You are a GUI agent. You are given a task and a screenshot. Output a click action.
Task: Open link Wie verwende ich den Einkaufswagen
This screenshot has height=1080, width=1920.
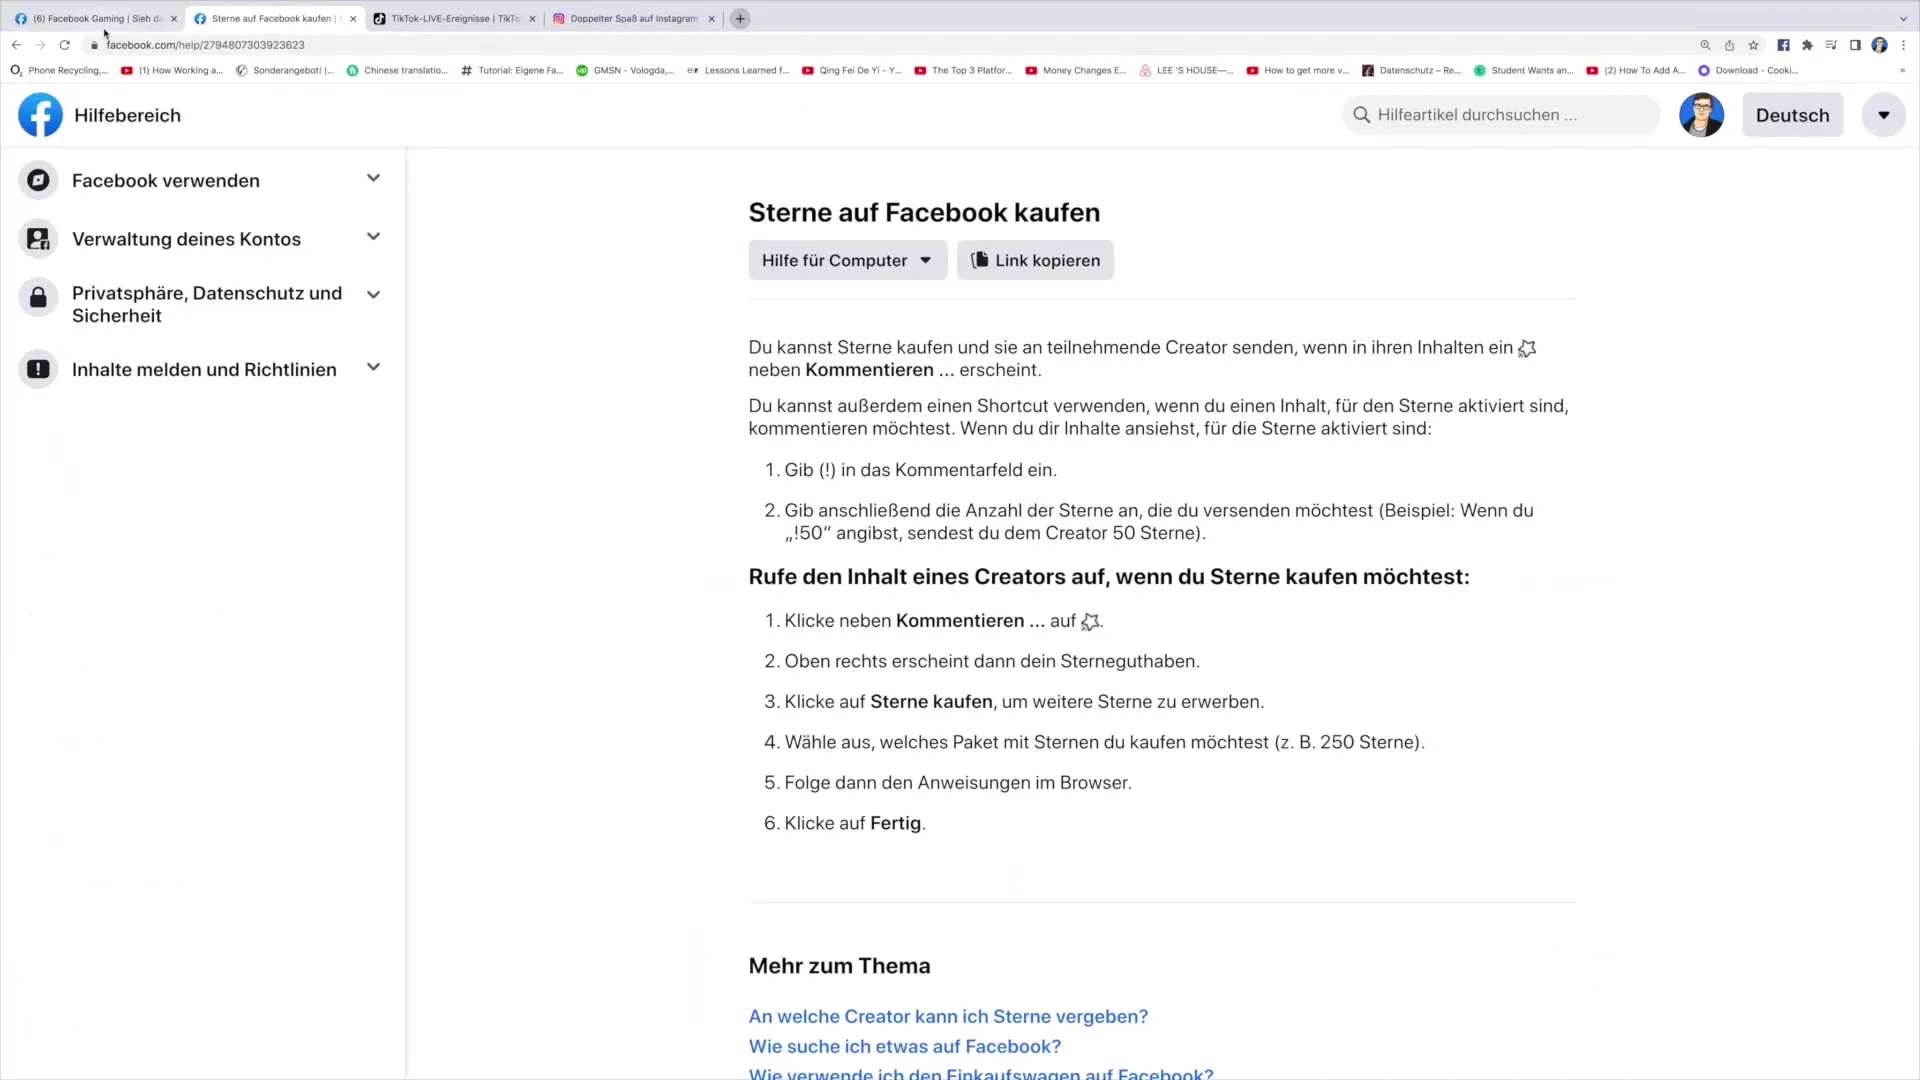[x=981, y=1073]
